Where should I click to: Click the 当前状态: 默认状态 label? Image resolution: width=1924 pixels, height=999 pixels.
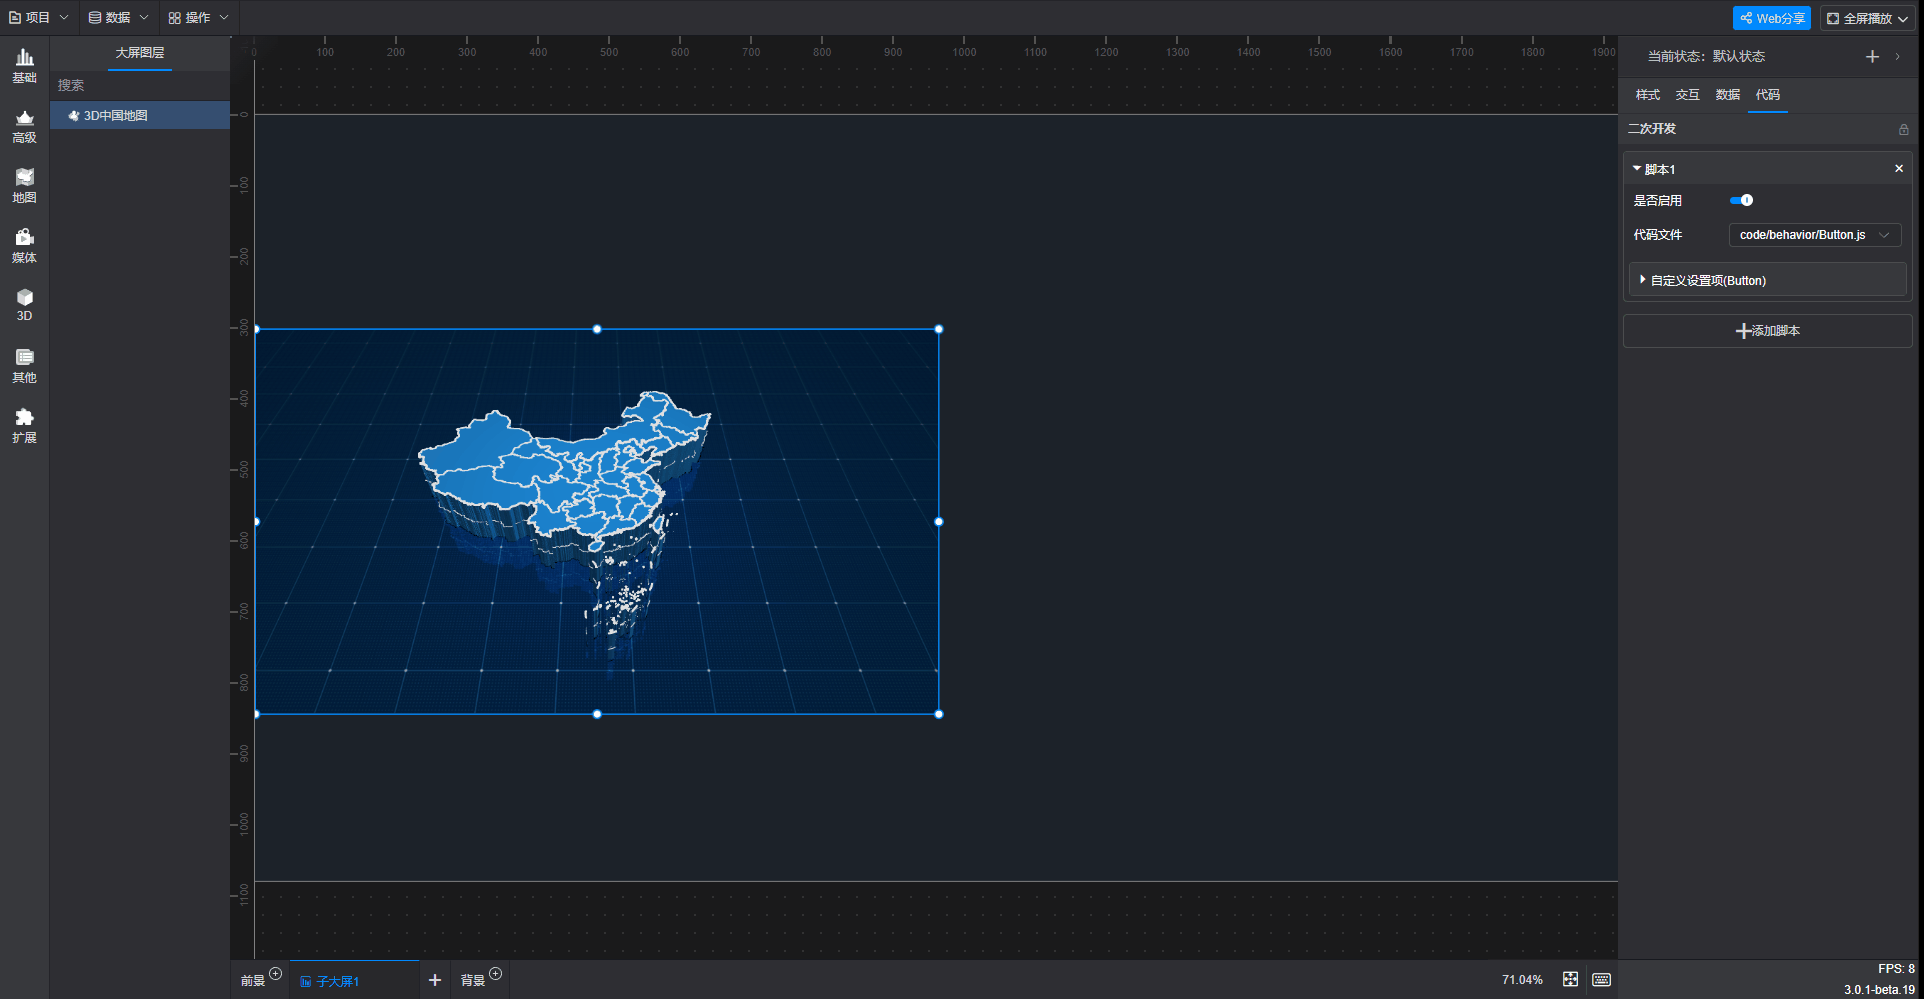coord(1706,57)
